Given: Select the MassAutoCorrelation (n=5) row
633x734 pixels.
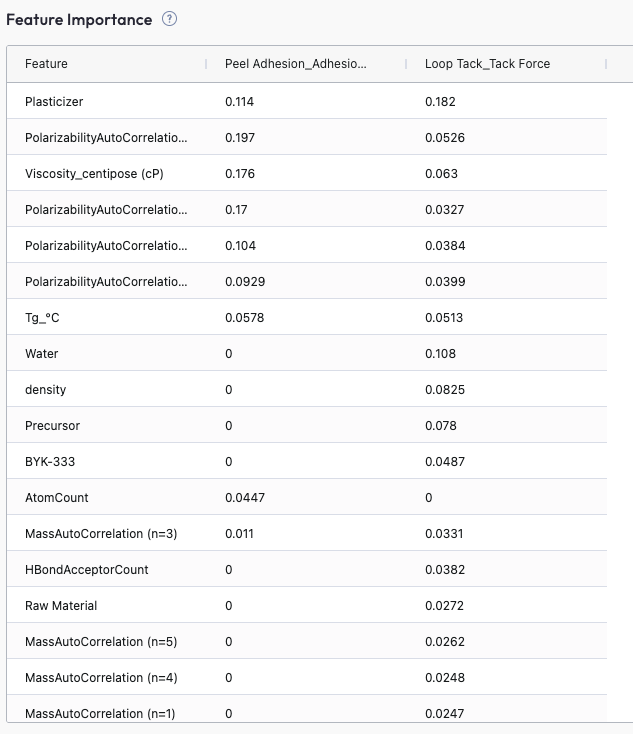Looking at the screenshot, I should coord(307,642).
